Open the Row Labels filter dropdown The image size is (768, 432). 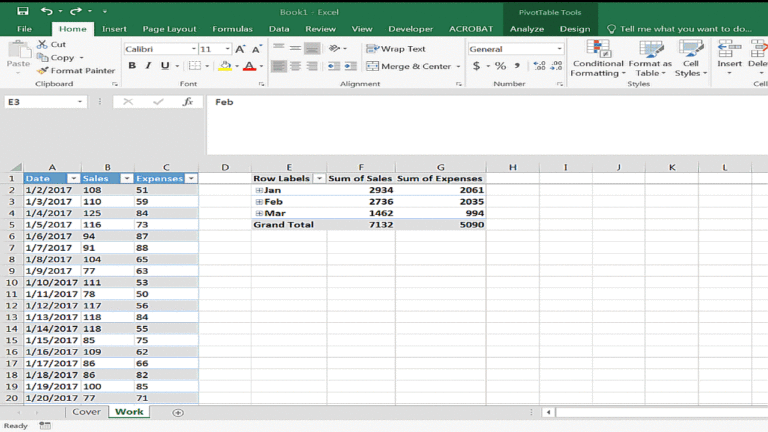tap(319, 179)
